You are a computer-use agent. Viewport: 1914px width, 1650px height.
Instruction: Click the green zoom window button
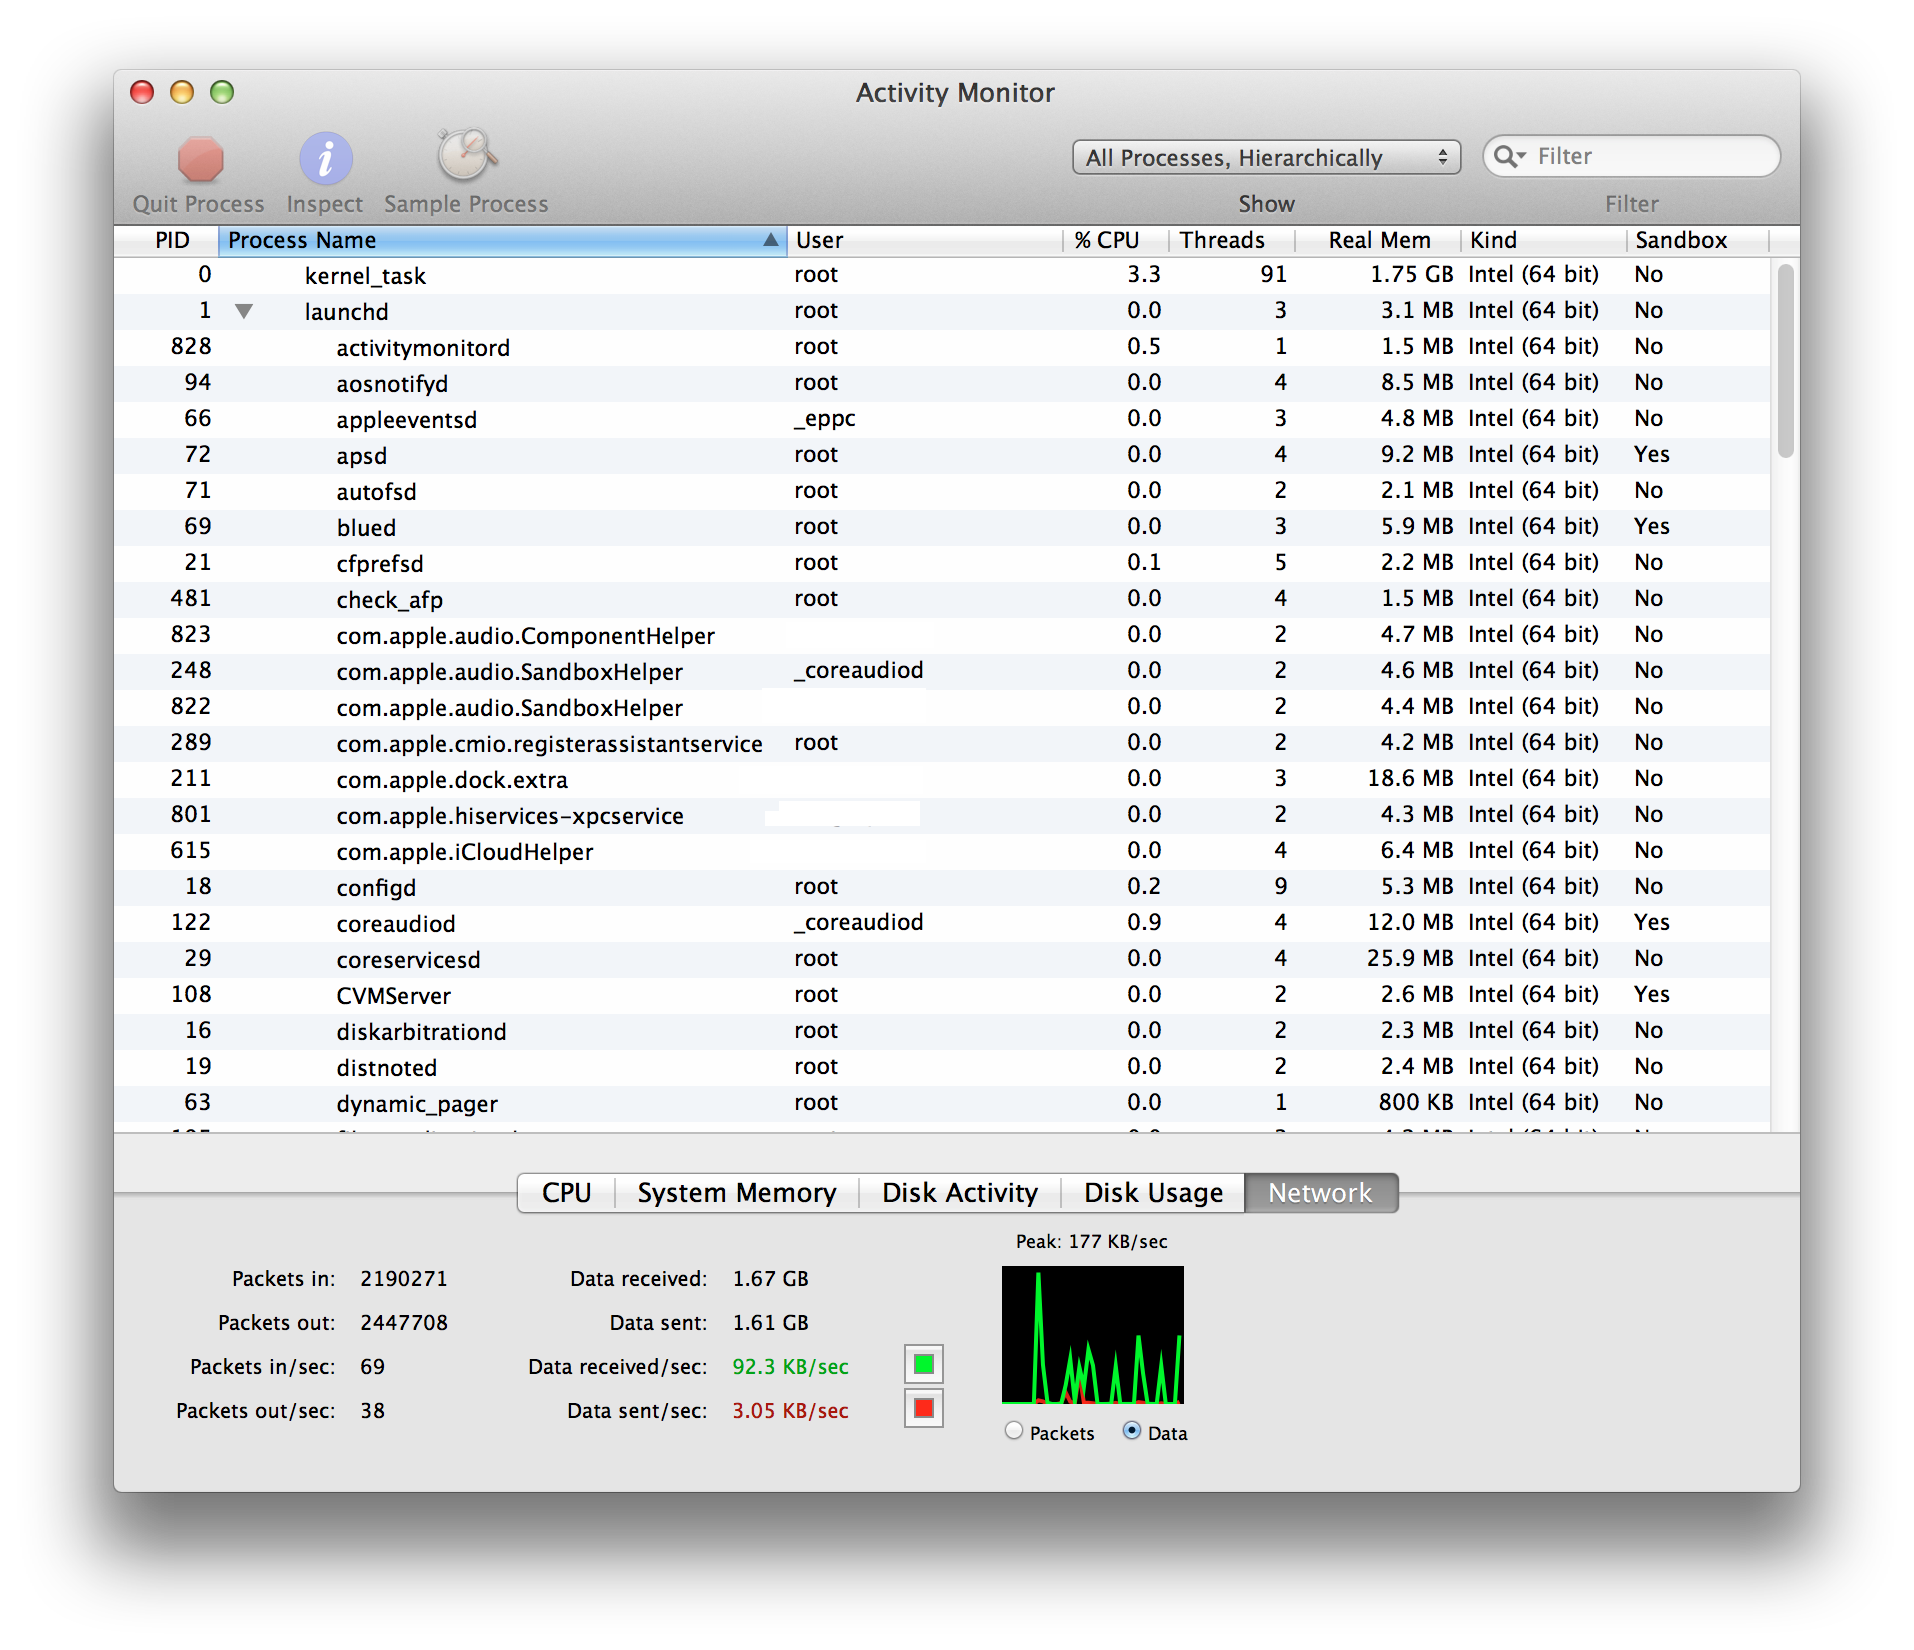click(222, 92)
